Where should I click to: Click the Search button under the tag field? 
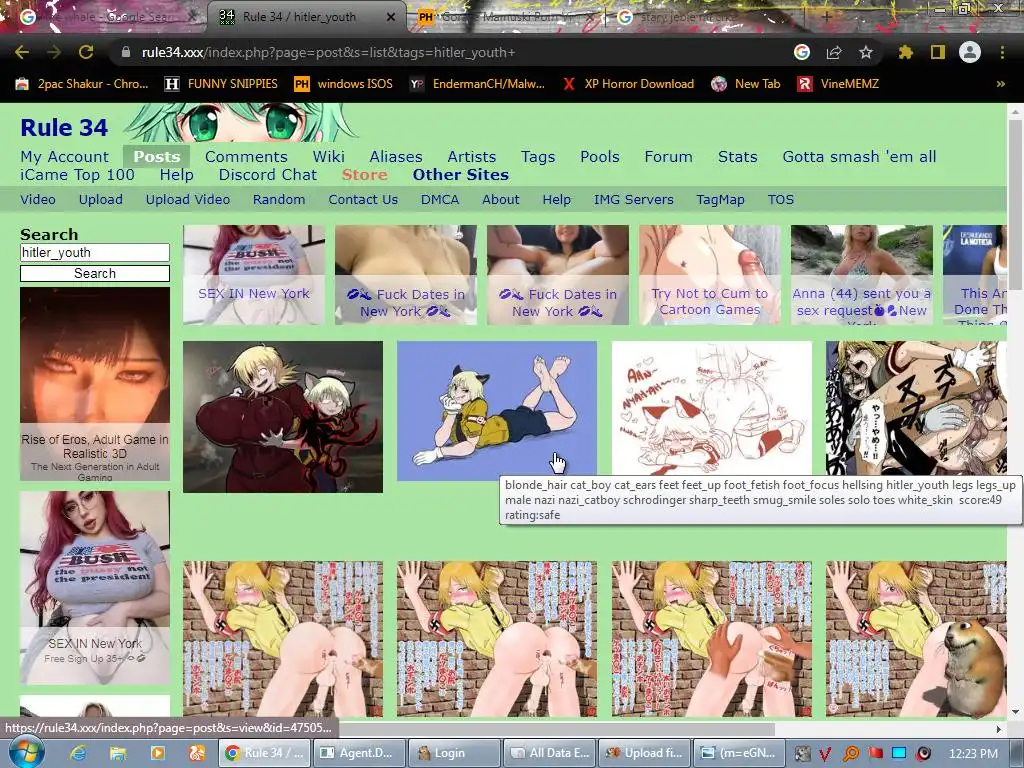(95, 274)
